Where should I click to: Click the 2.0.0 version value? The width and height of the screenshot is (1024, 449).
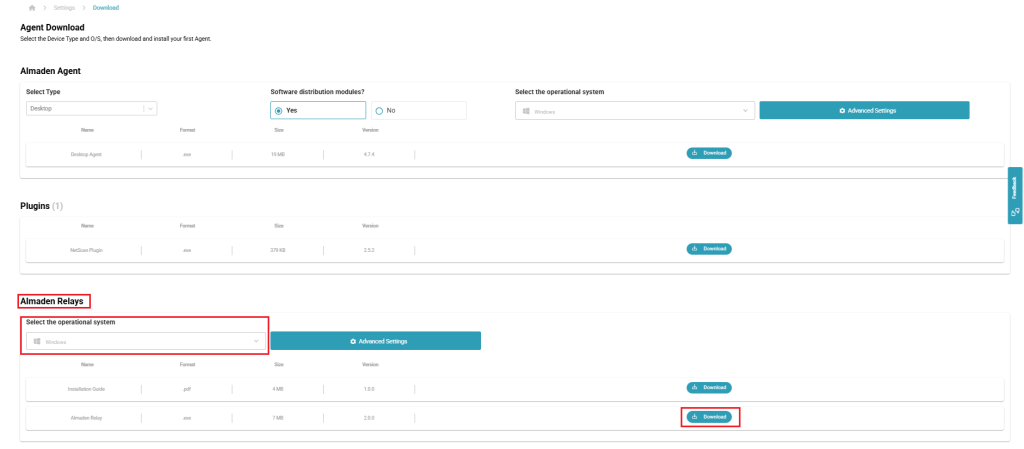(x=370, y=417)
